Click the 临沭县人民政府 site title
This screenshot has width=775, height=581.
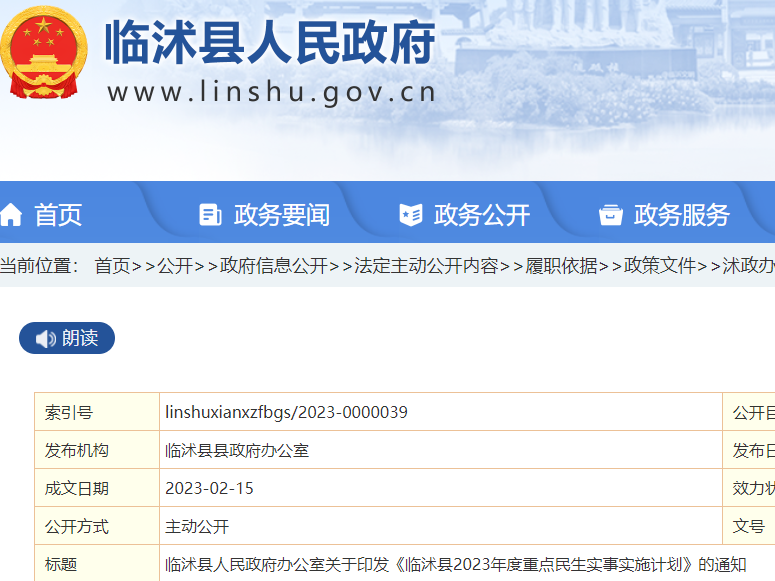pyautogui.click(x=270, y=43)
